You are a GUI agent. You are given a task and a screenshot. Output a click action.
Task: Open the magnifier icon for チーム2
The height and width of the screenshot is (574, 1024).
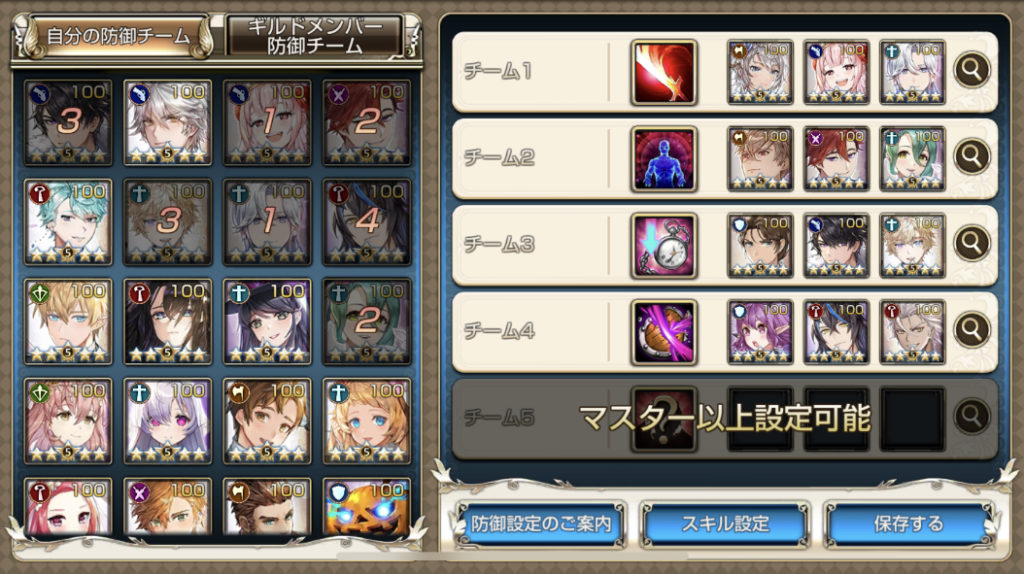[971, 157]
